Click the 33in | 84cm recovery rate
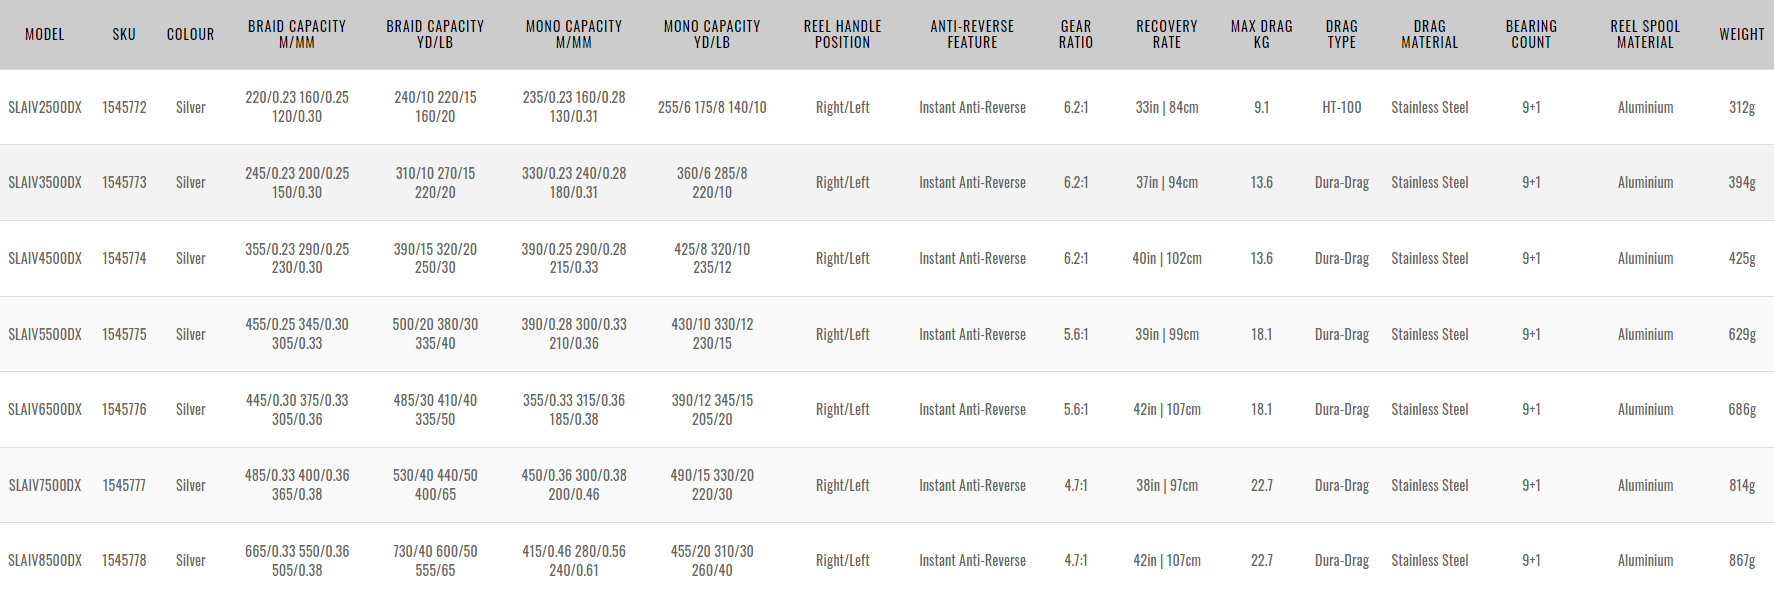Image resolution: width=1774 pixels, height=605 pixels. (1166, 107)
